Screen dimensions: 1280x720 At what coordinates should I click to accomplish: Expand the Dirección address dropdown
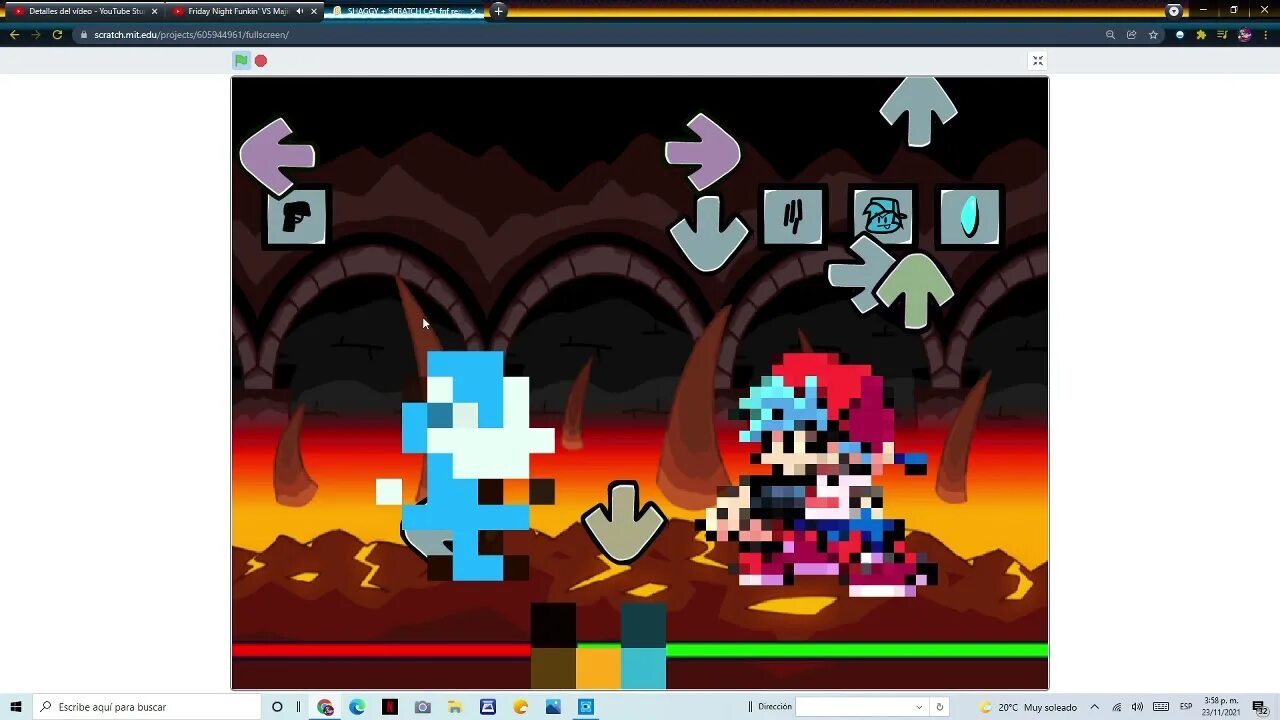pos(919,707)
